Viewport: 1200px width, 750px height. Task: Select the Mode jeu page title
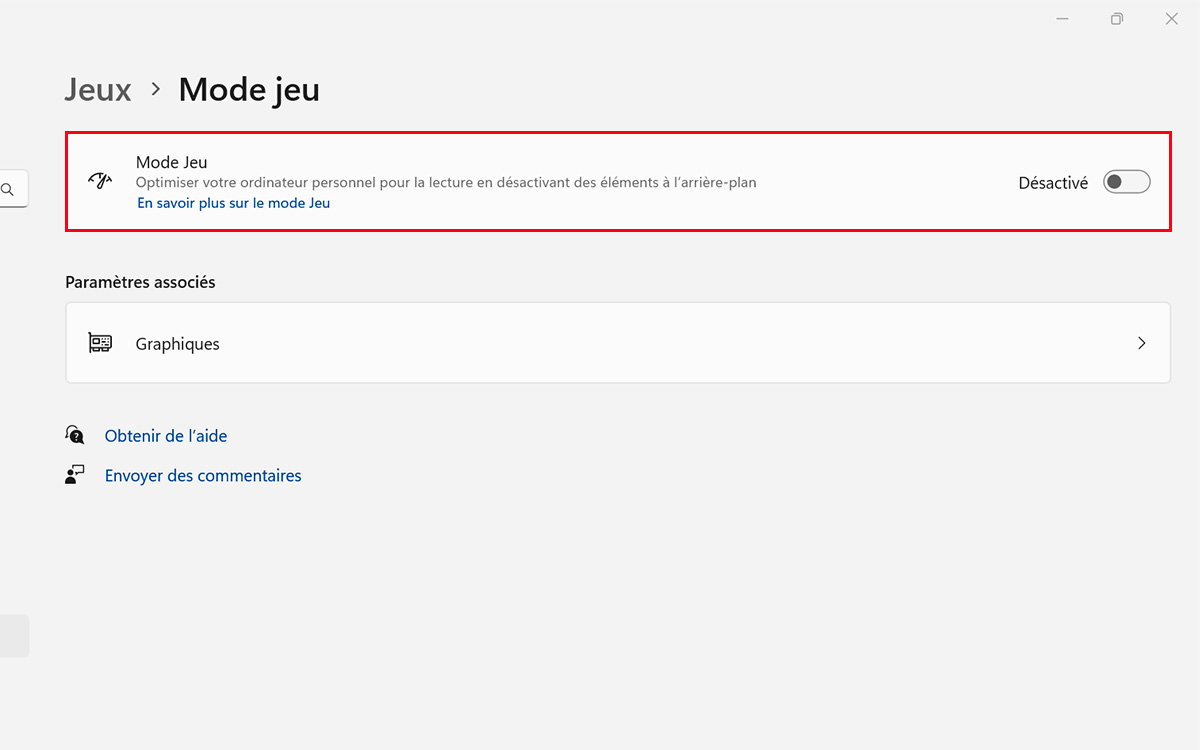tap(249, 89)
